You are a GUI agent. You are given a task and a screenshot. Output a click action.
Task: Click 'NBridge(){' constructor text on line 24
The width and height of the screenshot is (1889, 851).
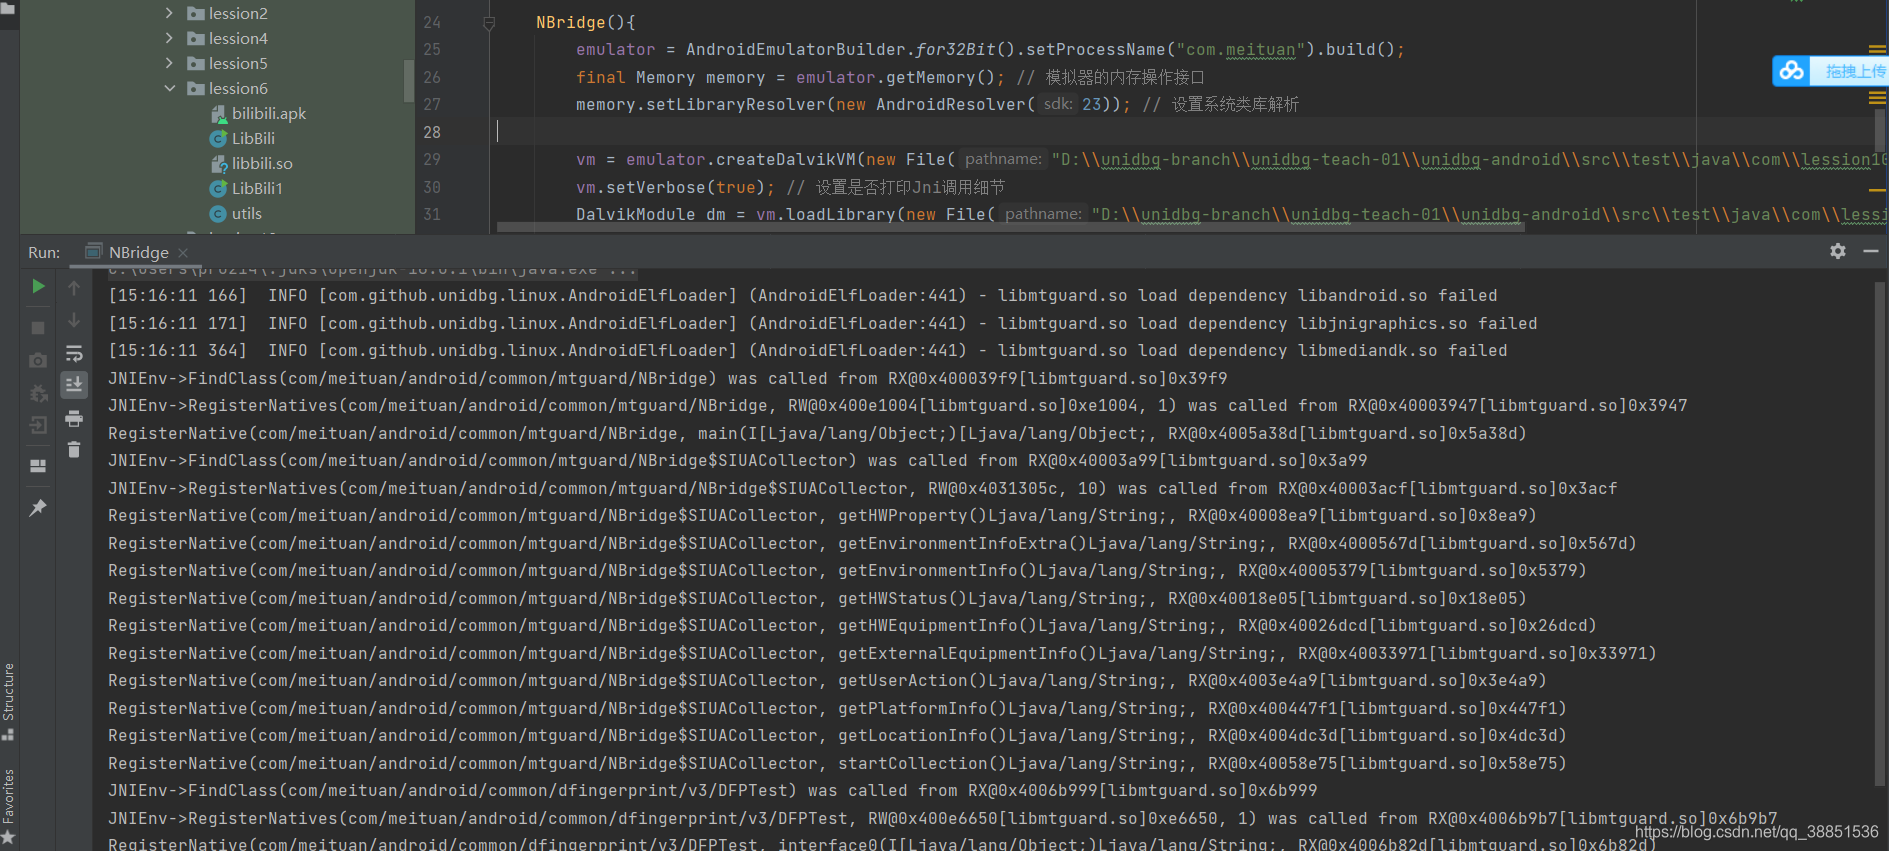(x=586, y=22)
